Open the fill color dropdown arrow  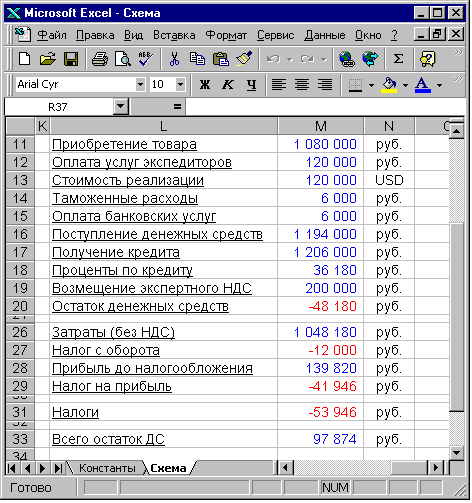tap(405, 85)
